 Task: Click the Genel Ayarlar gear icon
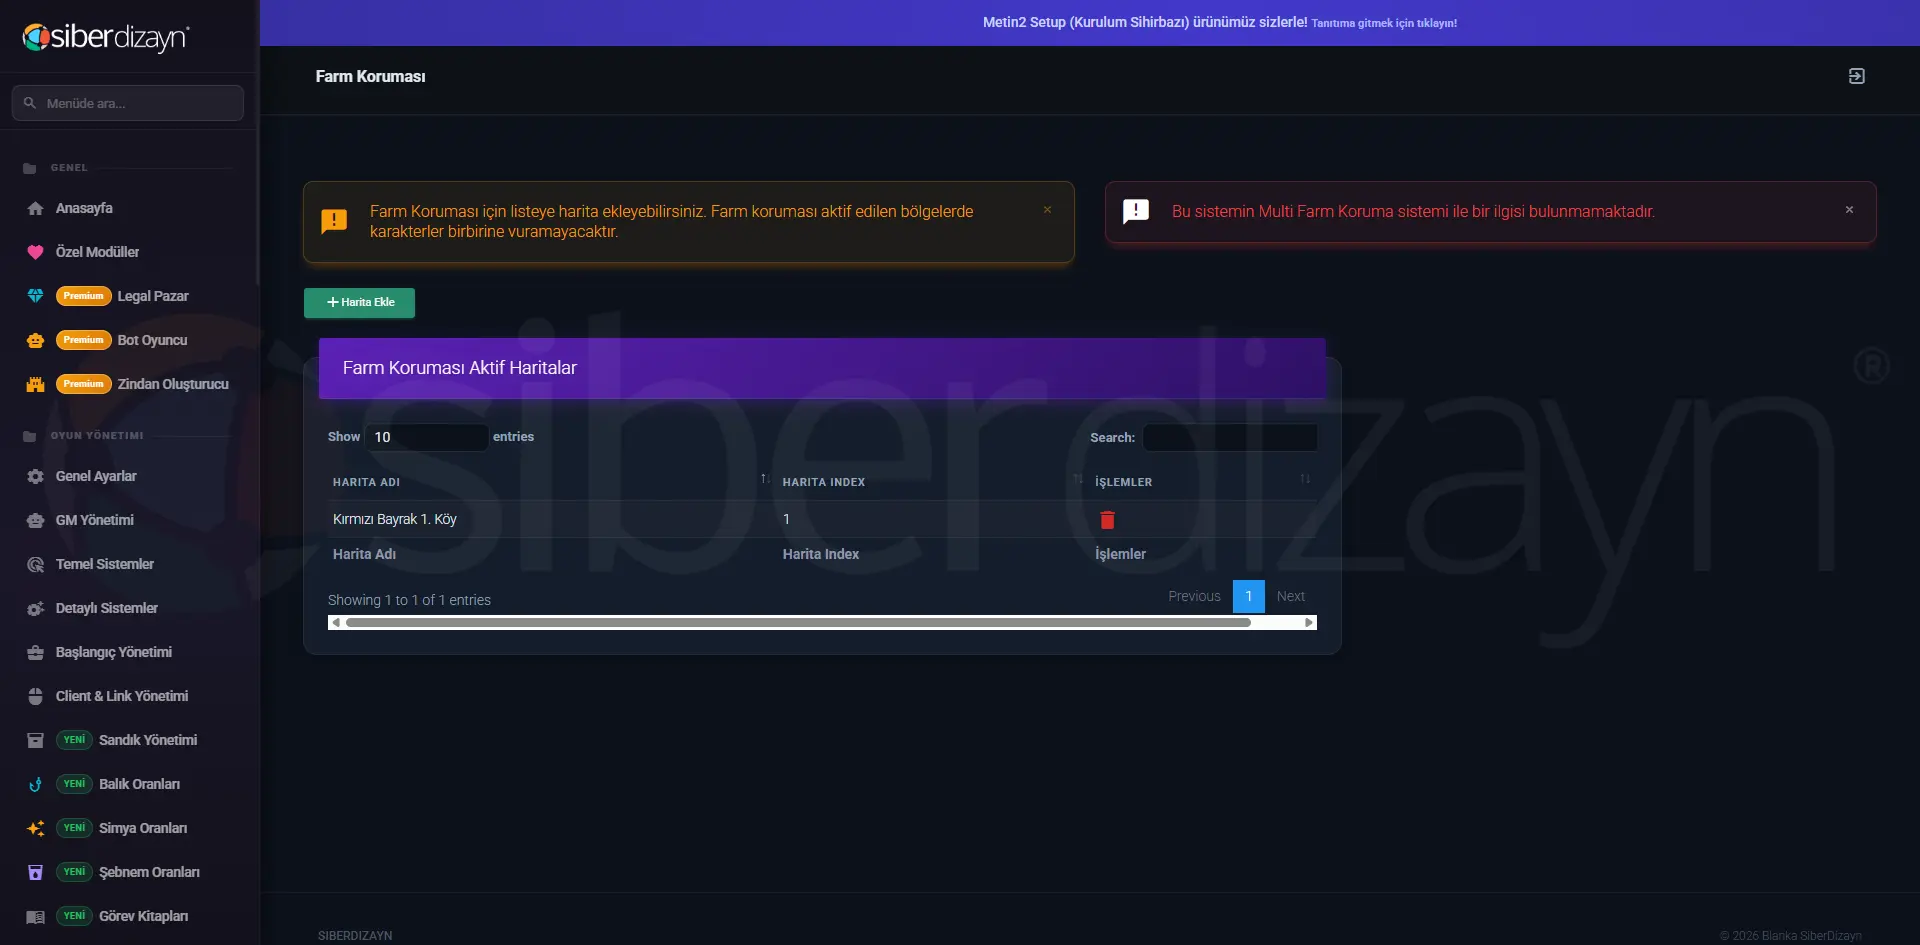[36, 476]
